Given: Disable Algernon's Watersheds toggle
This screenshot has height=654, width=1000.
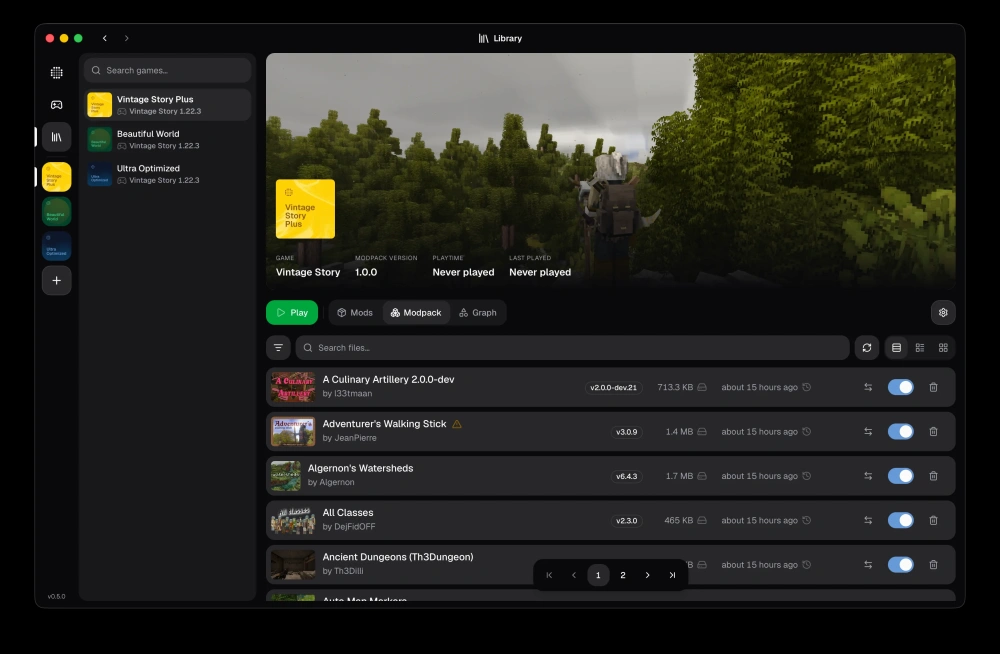Looking at the screenshot, I should tap(901, 476).
